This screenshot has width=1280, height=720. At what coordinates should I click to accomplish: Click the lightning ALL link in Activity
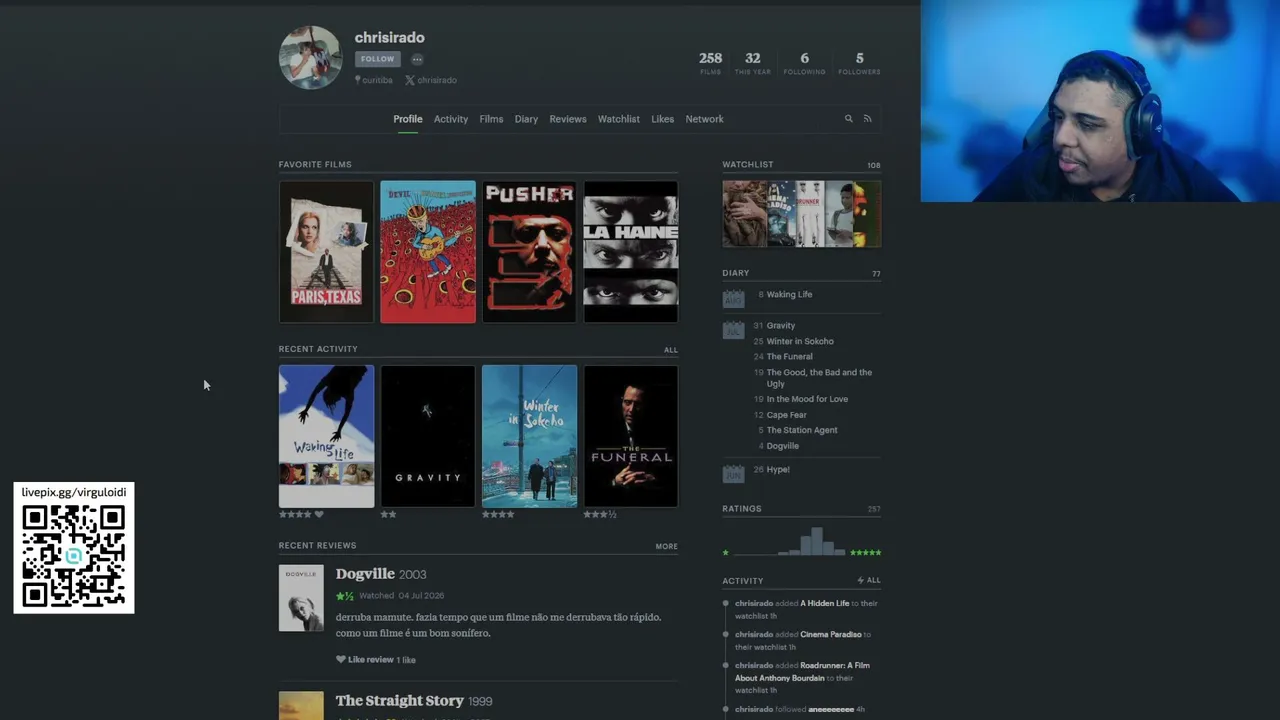click(869, 580)
